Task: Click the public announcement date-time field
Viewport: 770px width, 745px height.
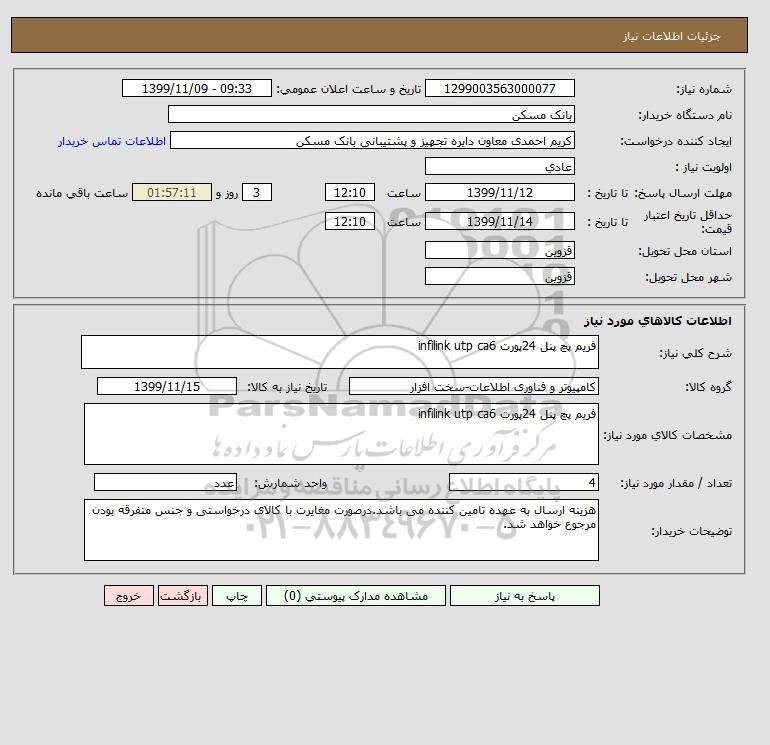Action: (x=196, y=88)
